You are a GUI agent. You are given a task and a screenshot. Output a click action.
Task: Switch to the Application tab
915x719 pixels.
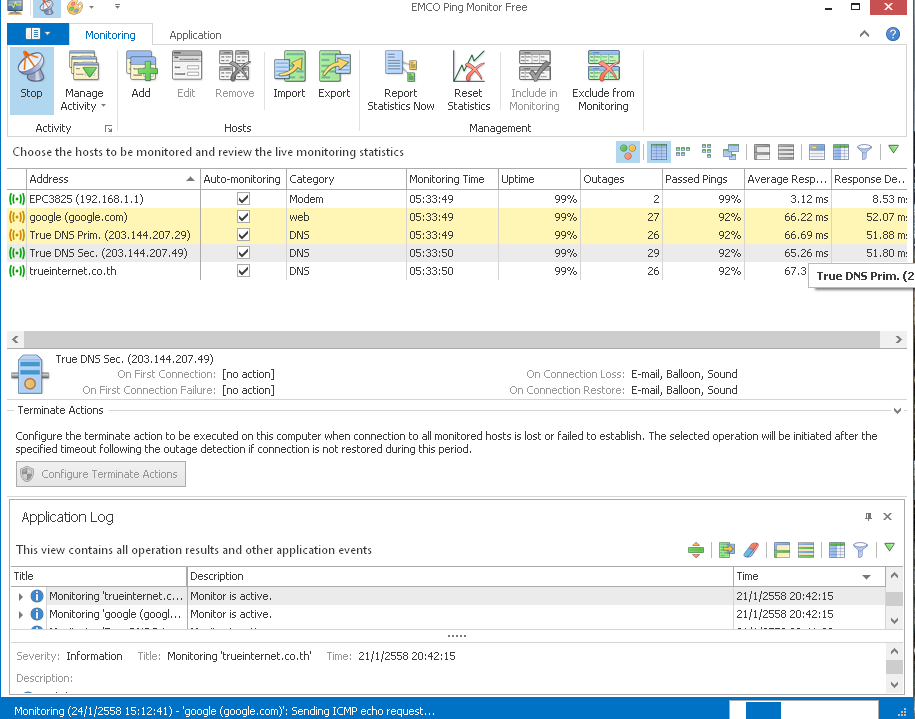pyautogui.click(x=195, y=35)
